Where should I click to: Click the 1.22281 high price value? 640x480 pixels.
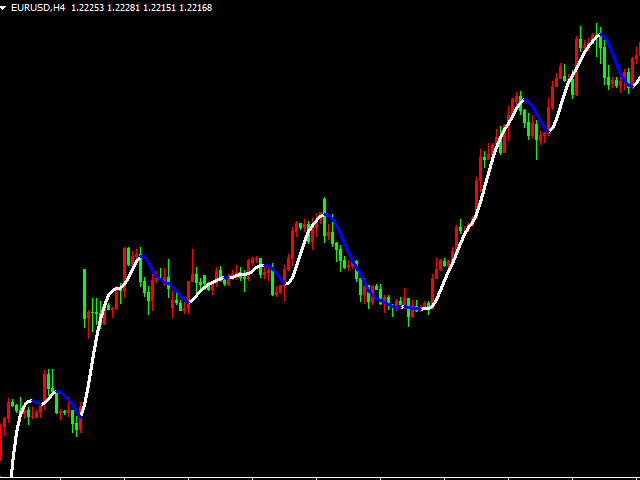click(124, 8)
